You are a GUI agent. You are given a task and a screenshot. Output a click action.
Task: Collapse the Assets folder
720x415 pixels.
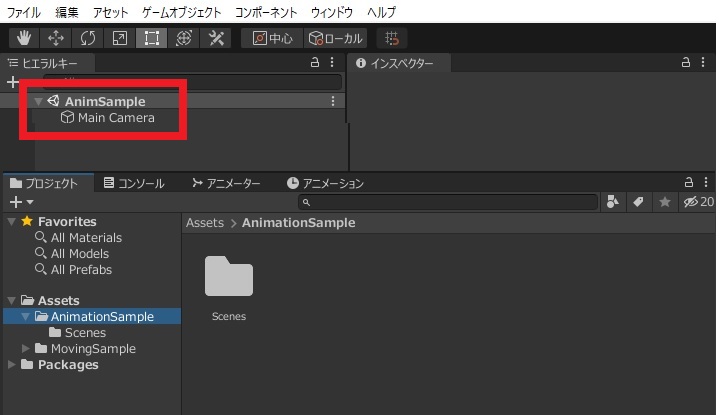point(12,301)
